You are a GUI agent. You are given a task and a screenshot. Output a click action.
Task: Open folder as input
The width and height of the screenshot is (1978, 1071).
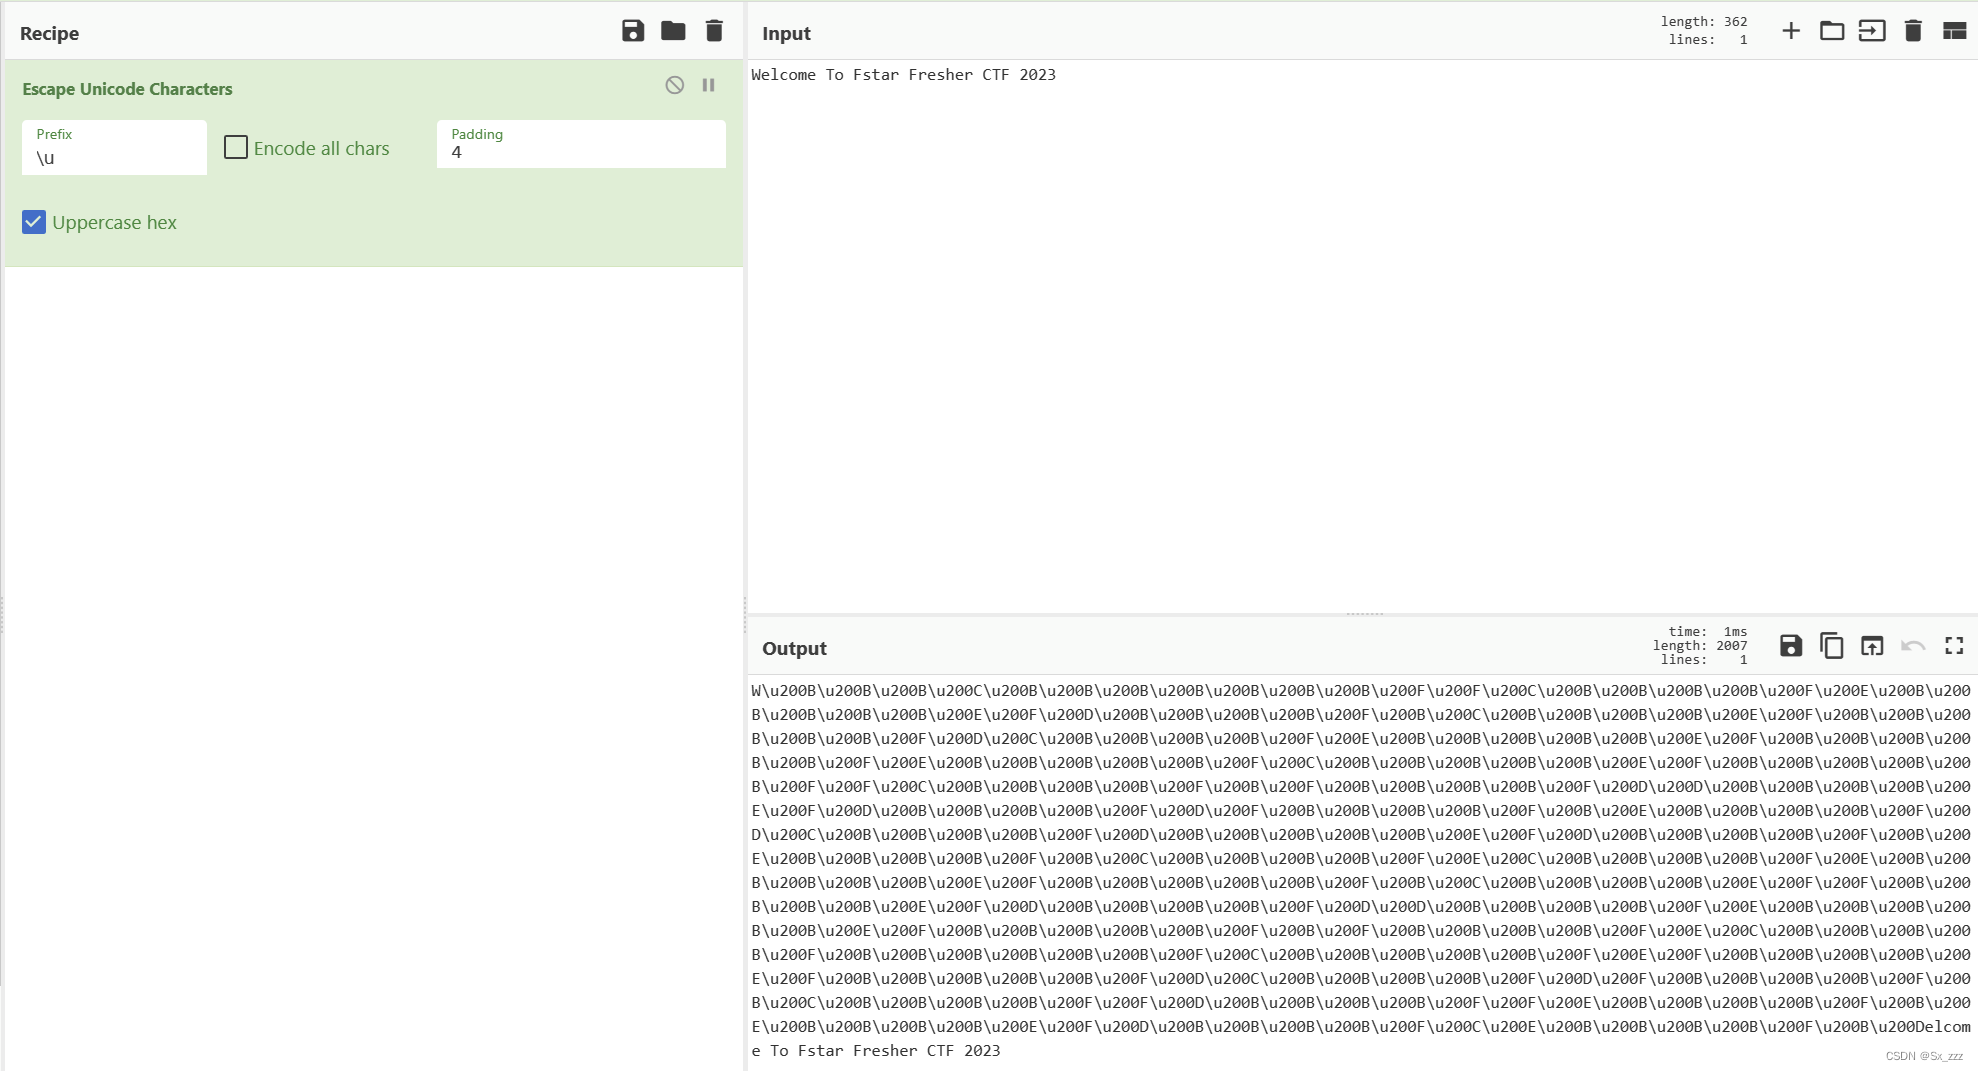click(x=1832, y=31)
